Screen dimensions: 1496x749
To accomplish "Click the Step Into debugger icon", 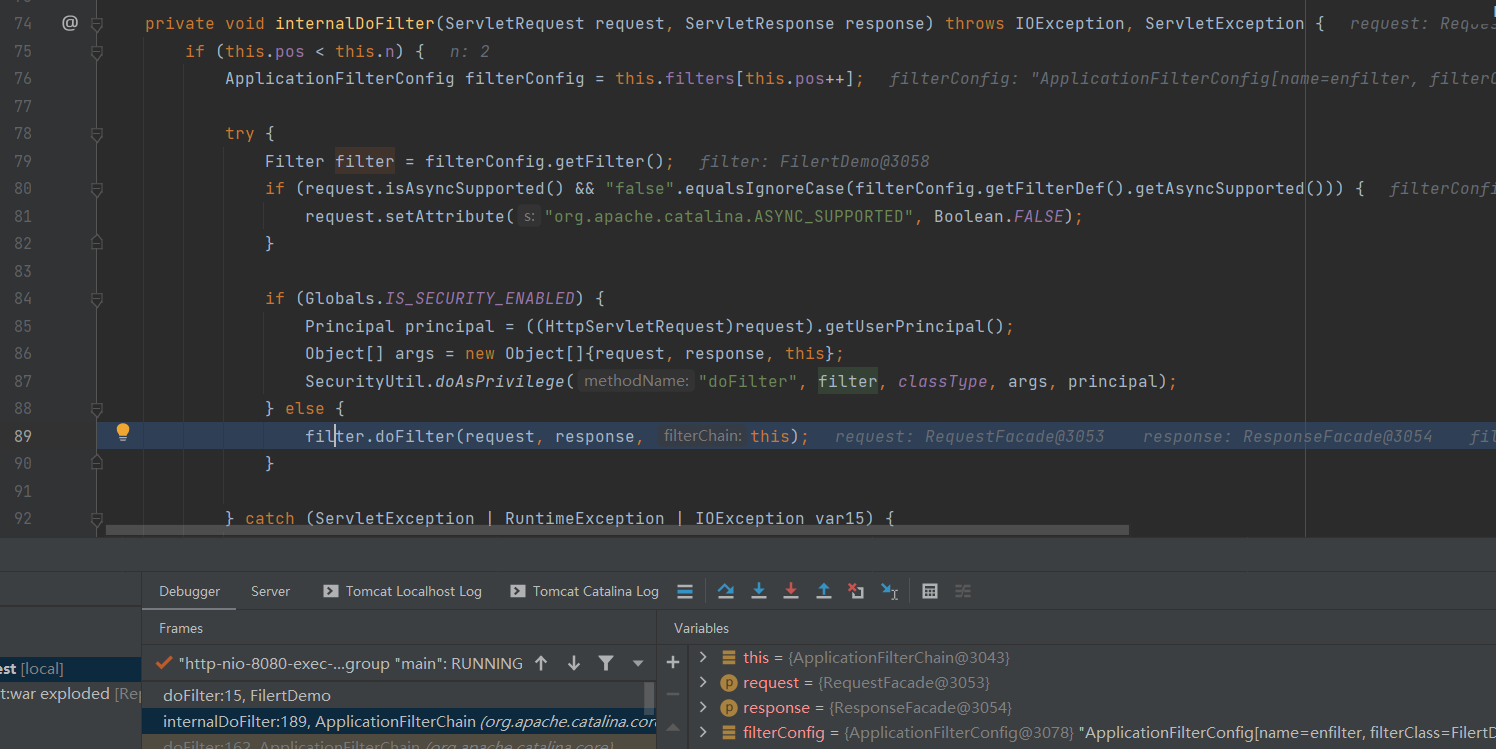I will click(759, 591).
